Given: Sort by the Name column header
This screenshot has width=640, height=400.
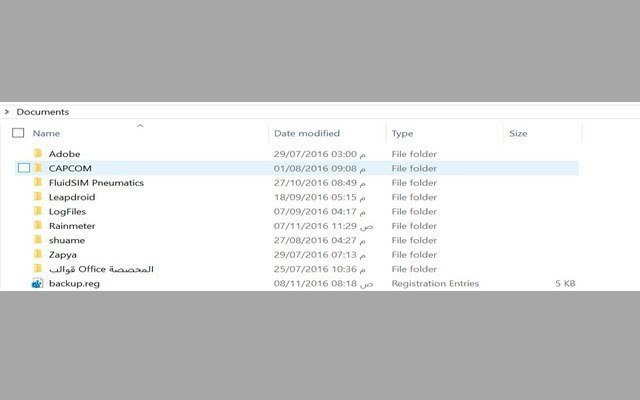Looking at the screenshot, I should [46, 133].
